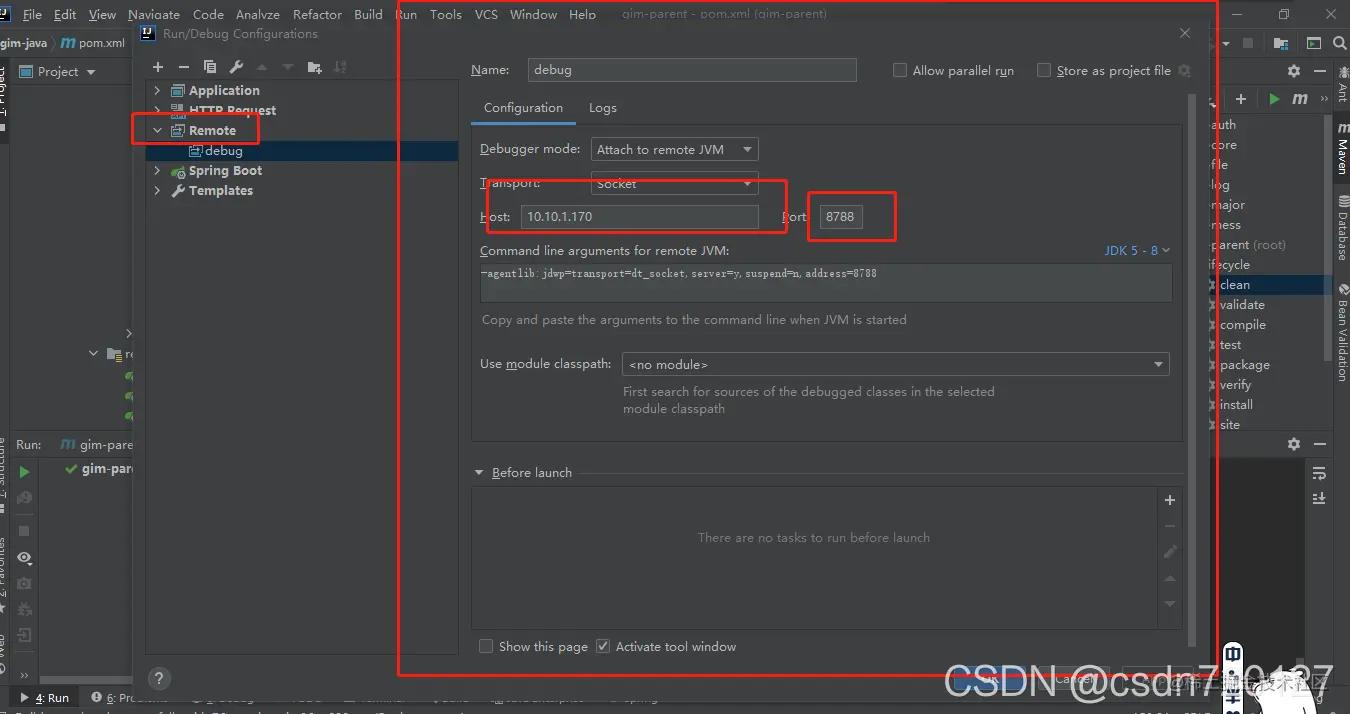Minimize the Maven panel with dash icon
This screenshot has width=1350, height=714.
(1319, 71)
